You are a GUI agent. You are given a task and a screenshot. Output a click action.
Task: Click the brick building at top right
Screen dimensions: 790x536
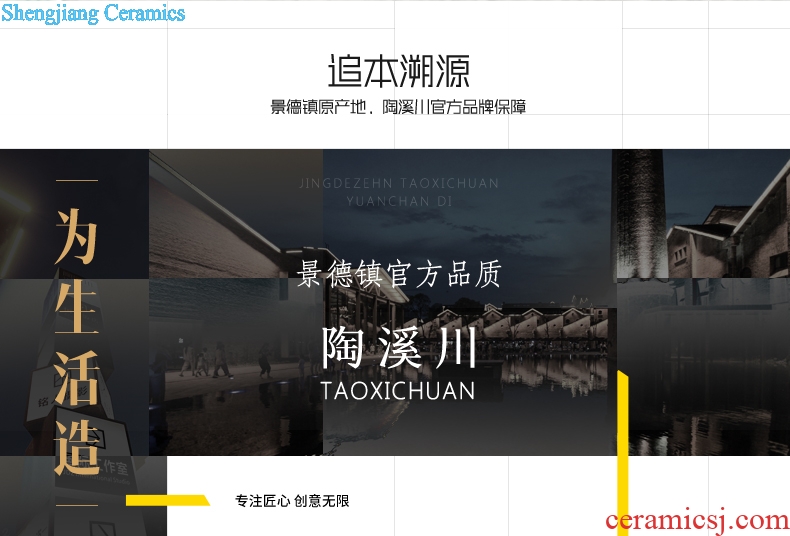[729, 214]
